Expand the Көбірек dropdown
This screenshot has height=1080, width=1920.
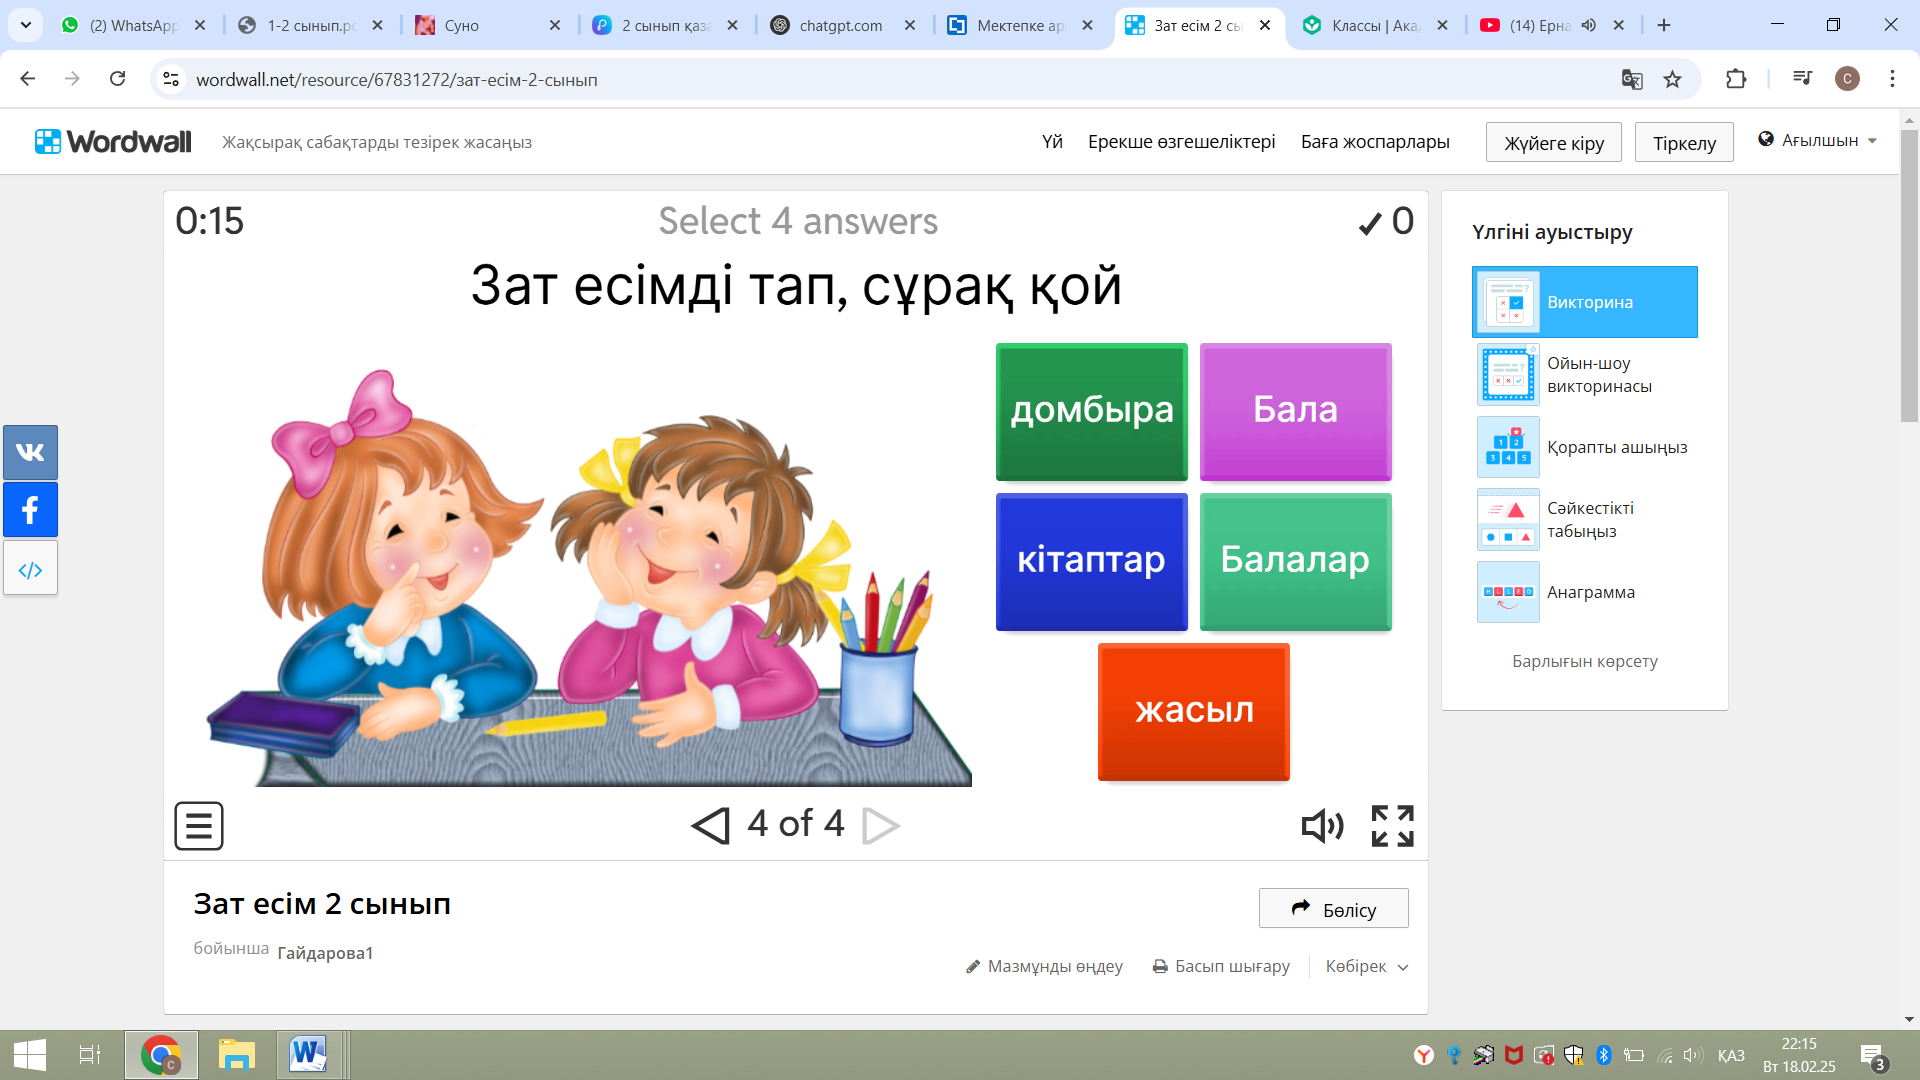pyautogui.click(x=1367, y=966)
